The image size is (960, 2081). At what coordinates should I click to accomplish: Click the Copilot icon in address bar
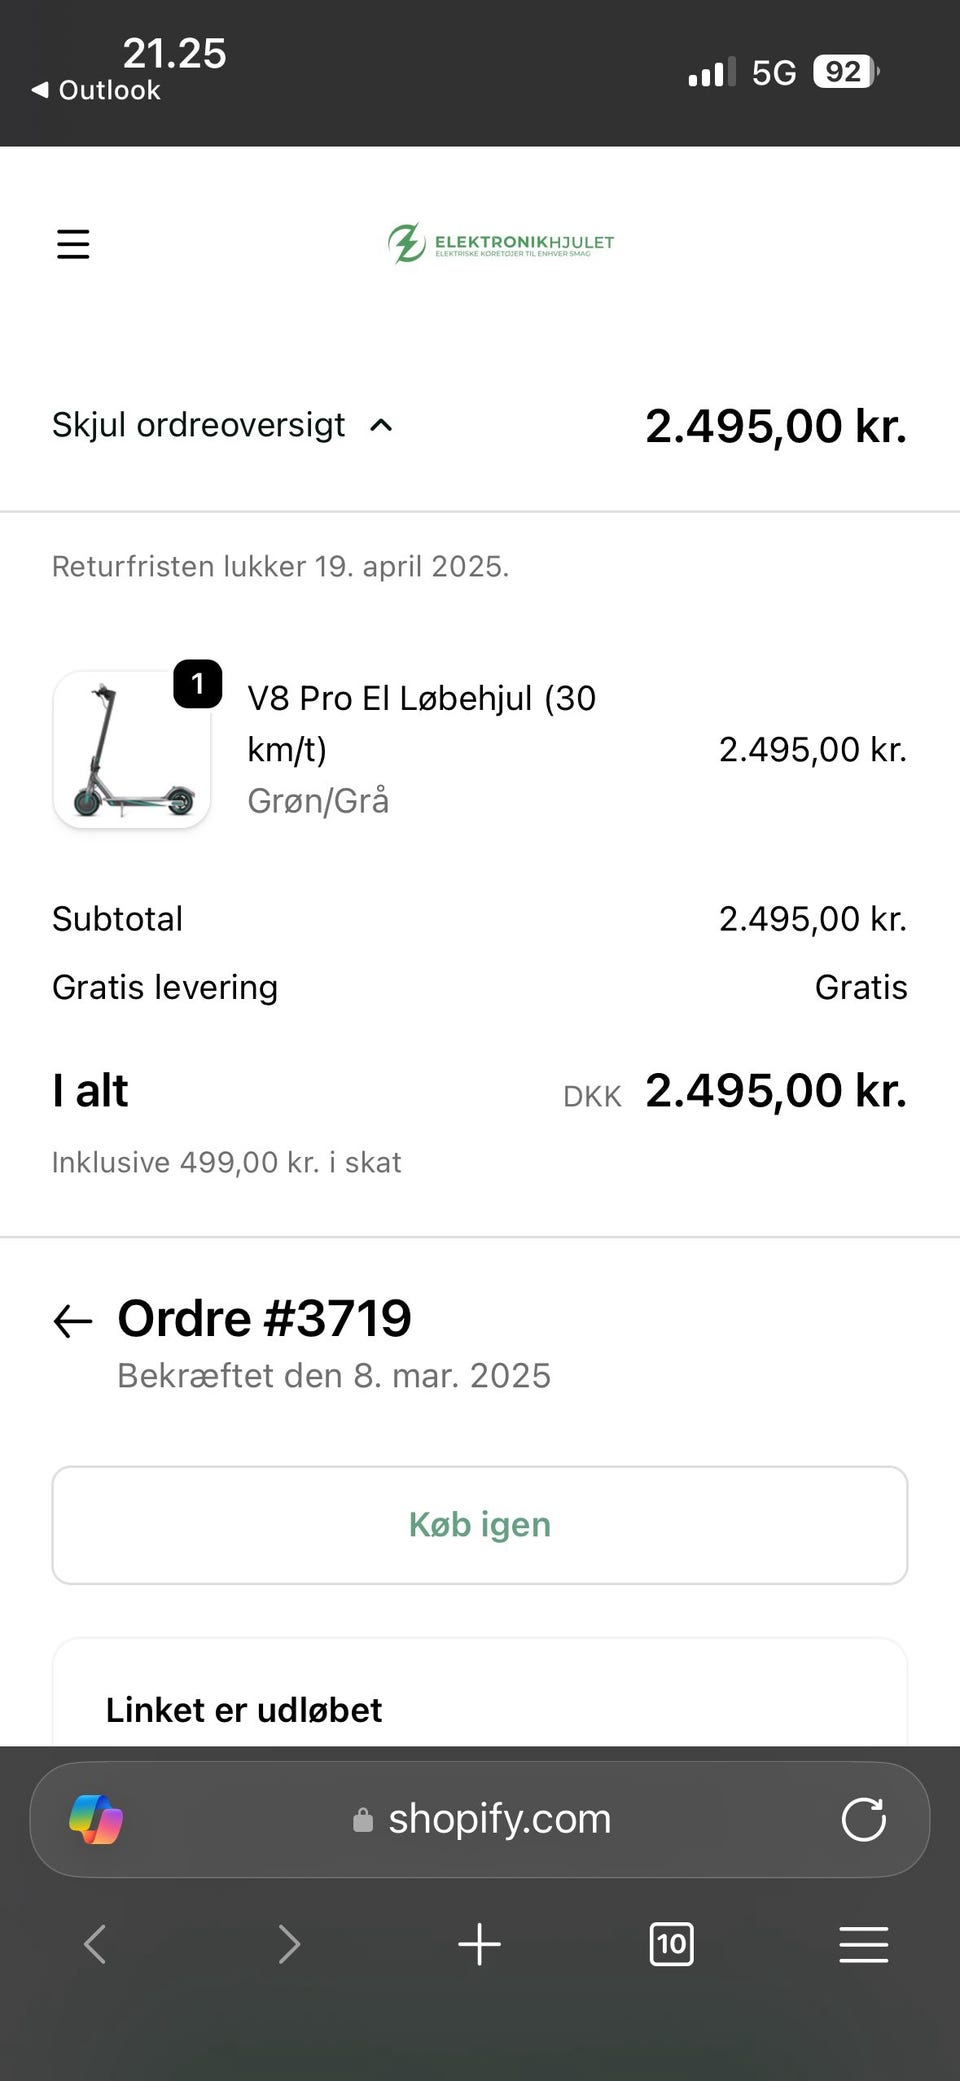click(96, 1819)
